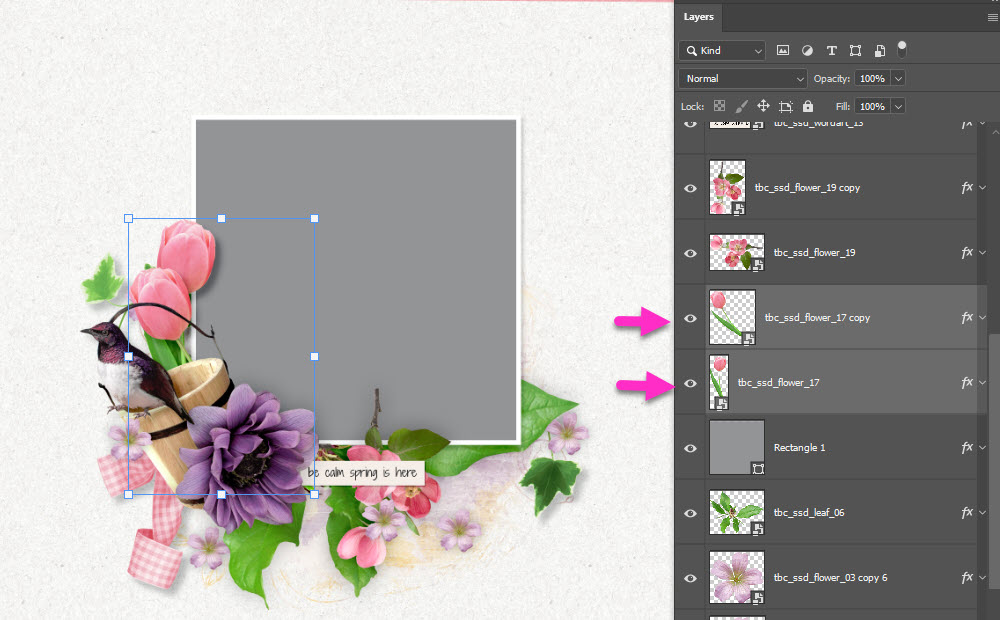Hide the tbc_ssd_flower_19 layer
This screenshot has height=620, width=1000.
690,253
